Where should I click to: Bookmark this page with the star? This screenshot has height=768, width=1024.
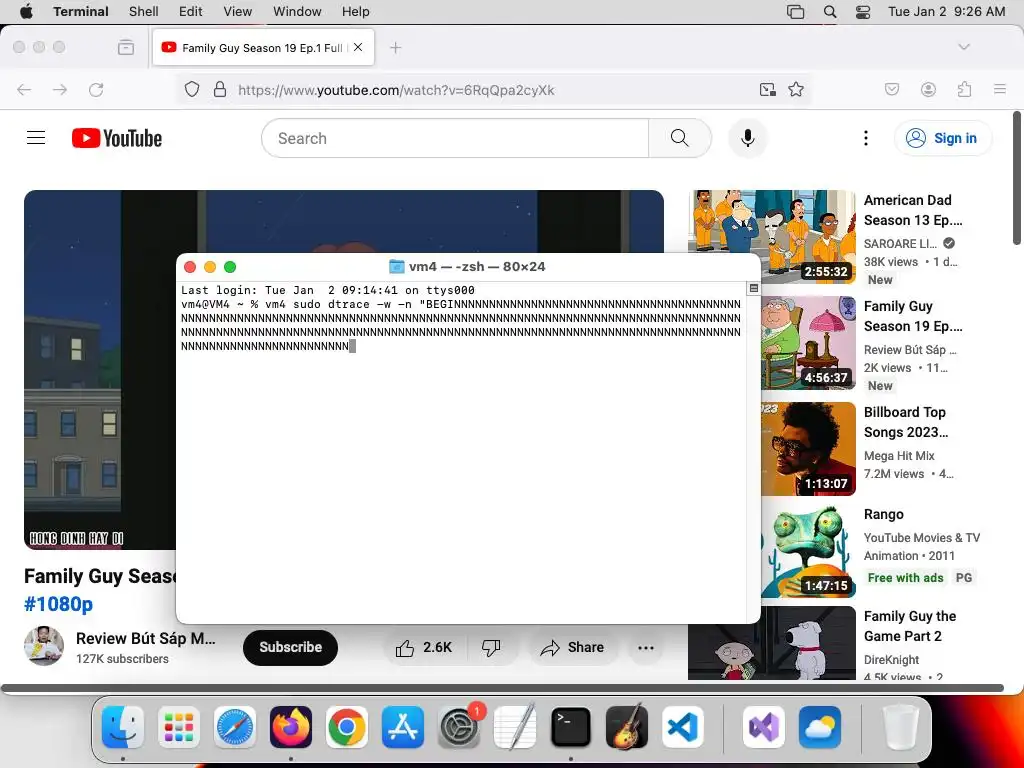796,89
